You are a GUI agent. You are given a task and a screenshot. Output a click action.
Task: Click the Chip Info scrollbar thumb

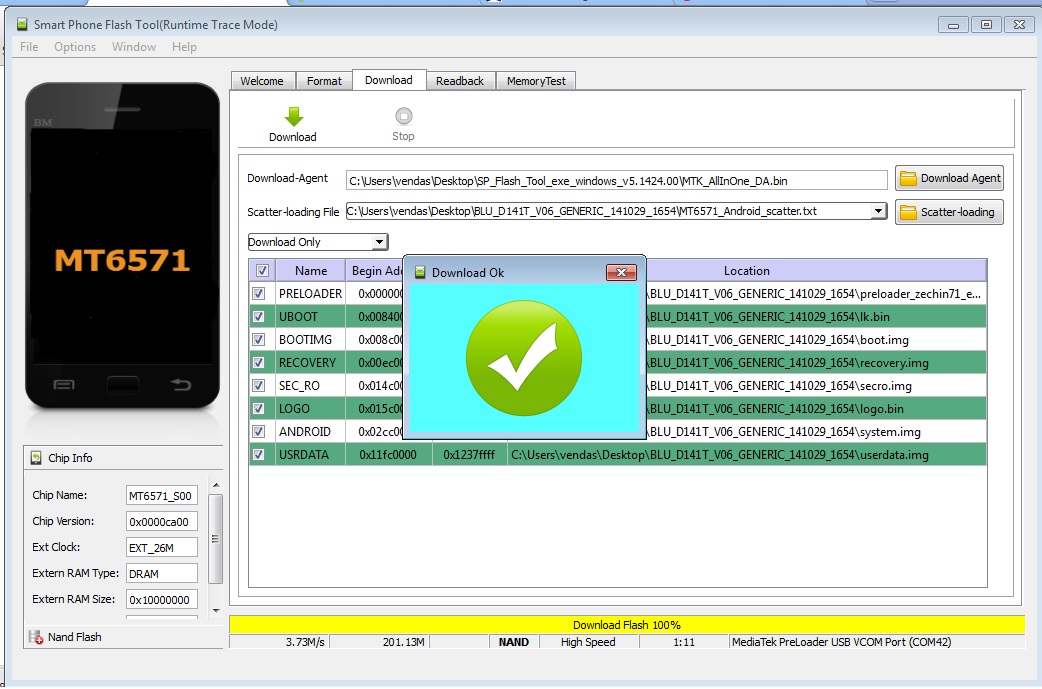click(x=215, y=539)
